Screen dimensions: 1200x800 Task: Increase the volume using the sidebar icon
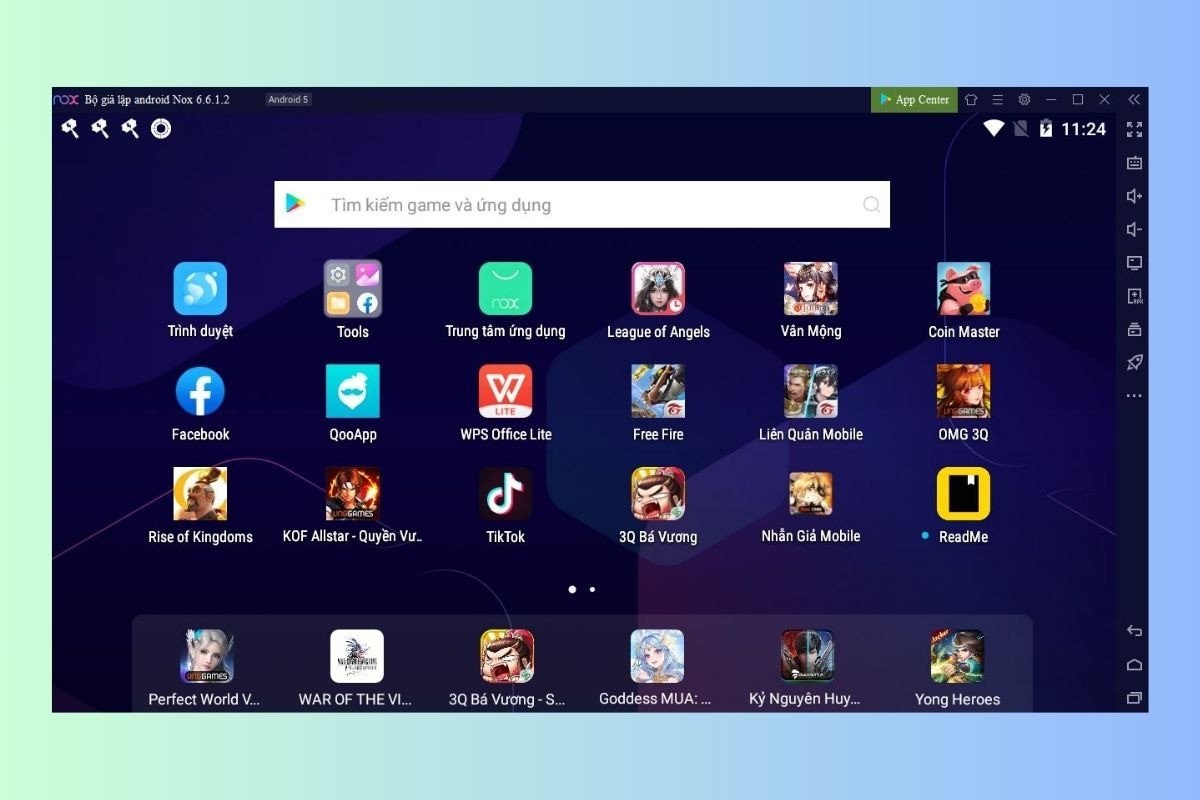[x=1134, y=195]
